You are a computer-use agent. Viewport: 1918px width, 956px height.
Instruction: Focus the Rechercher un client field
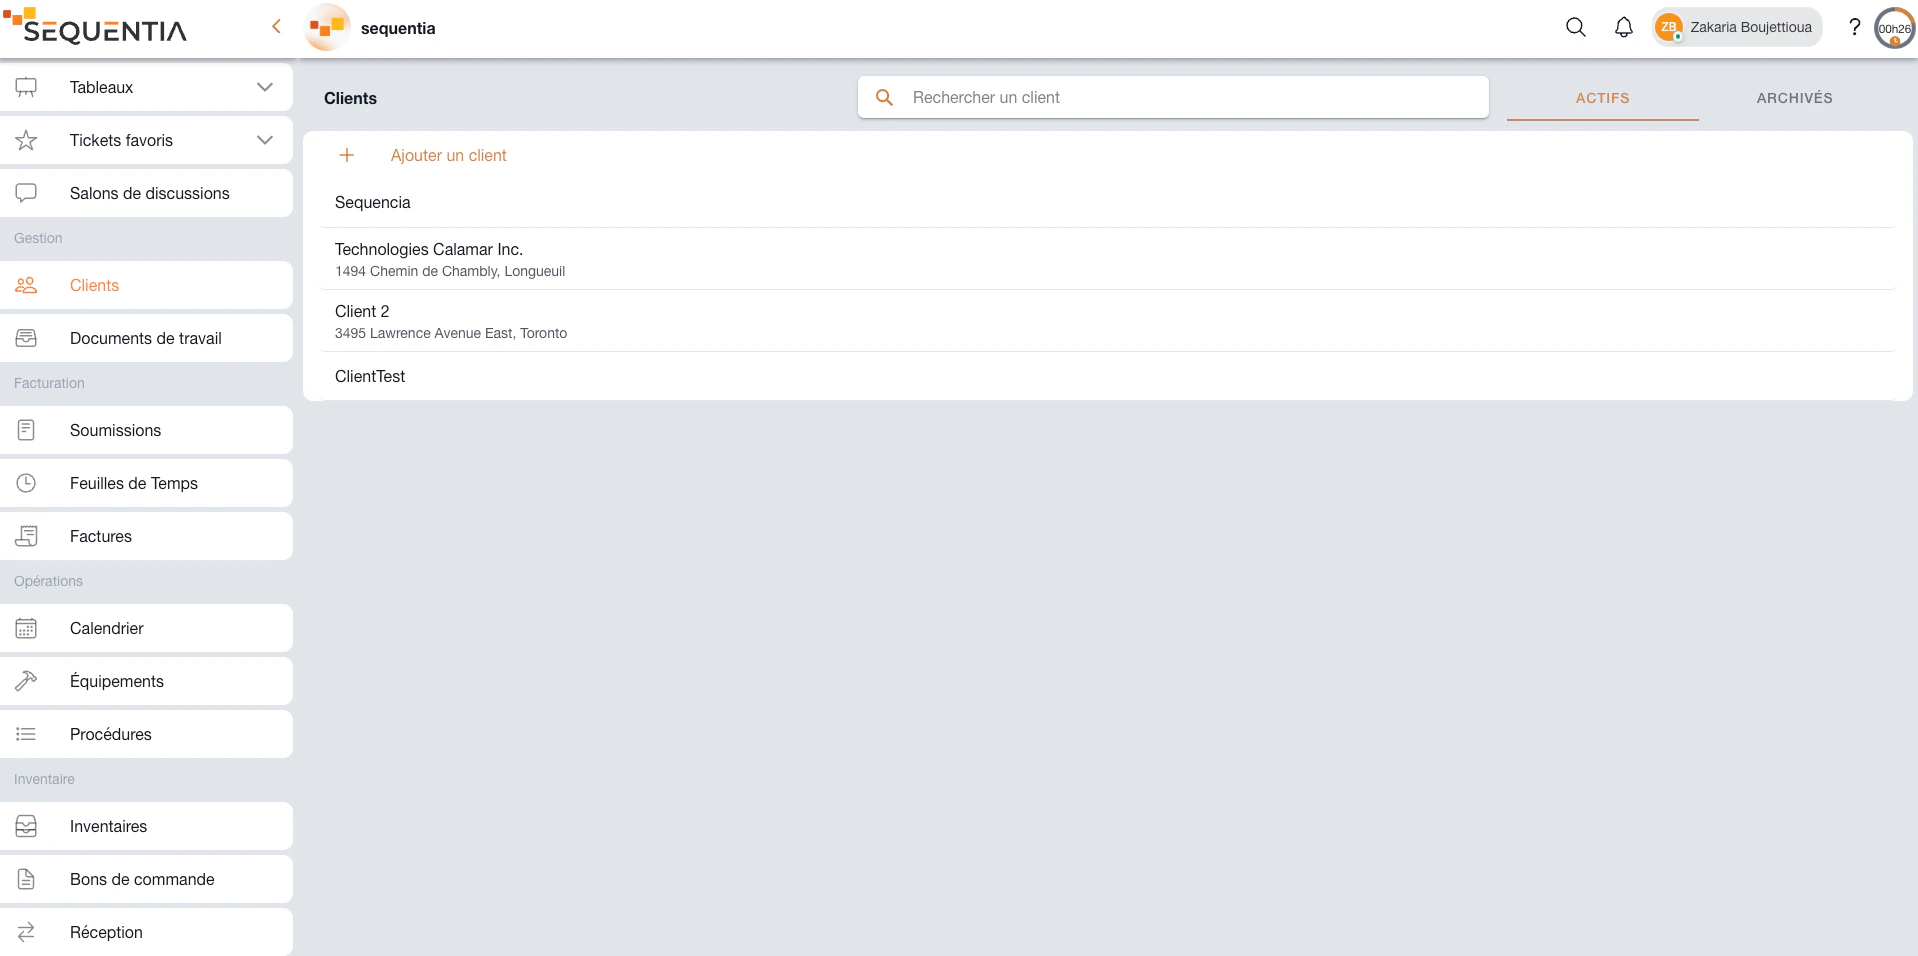[x=1173, y=97]
